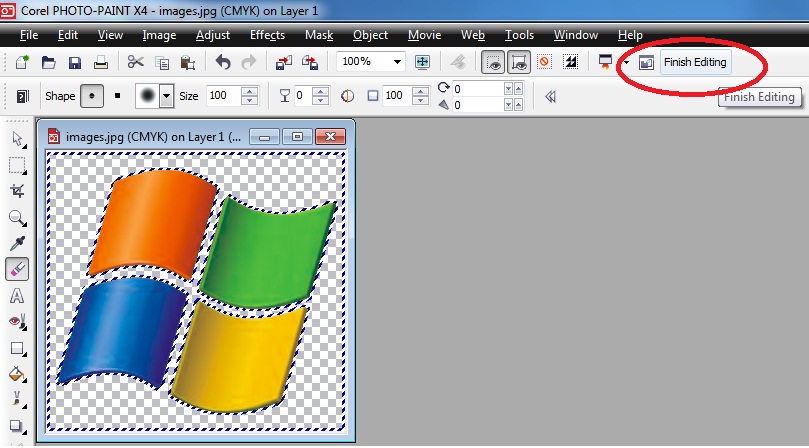Select the square nib Shape button
This screenshot has height=448, width=809.
coord(118,96)
